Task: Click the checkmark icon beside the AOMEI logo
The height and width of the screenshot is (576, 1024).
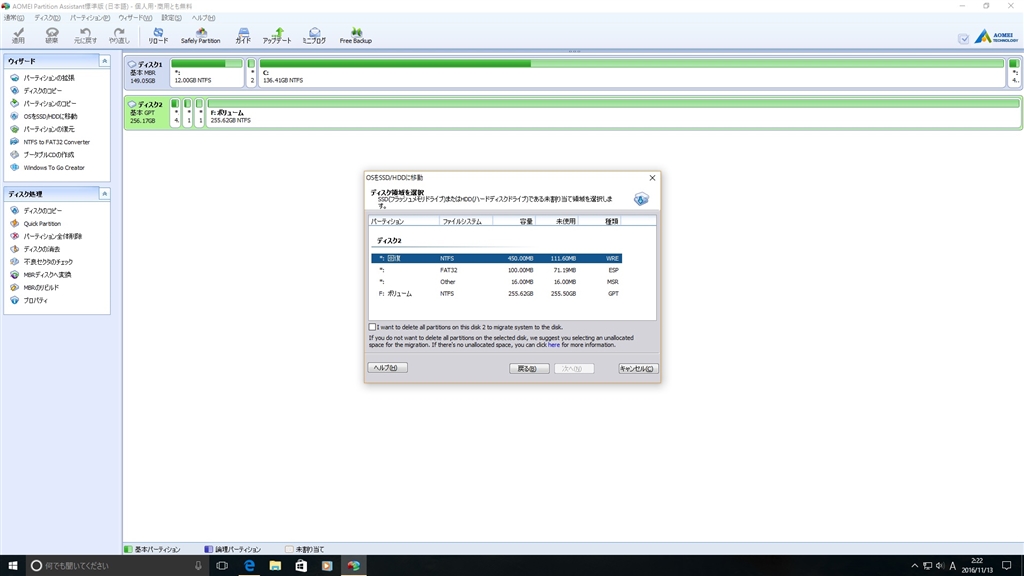Action: (x=963, y=39)
